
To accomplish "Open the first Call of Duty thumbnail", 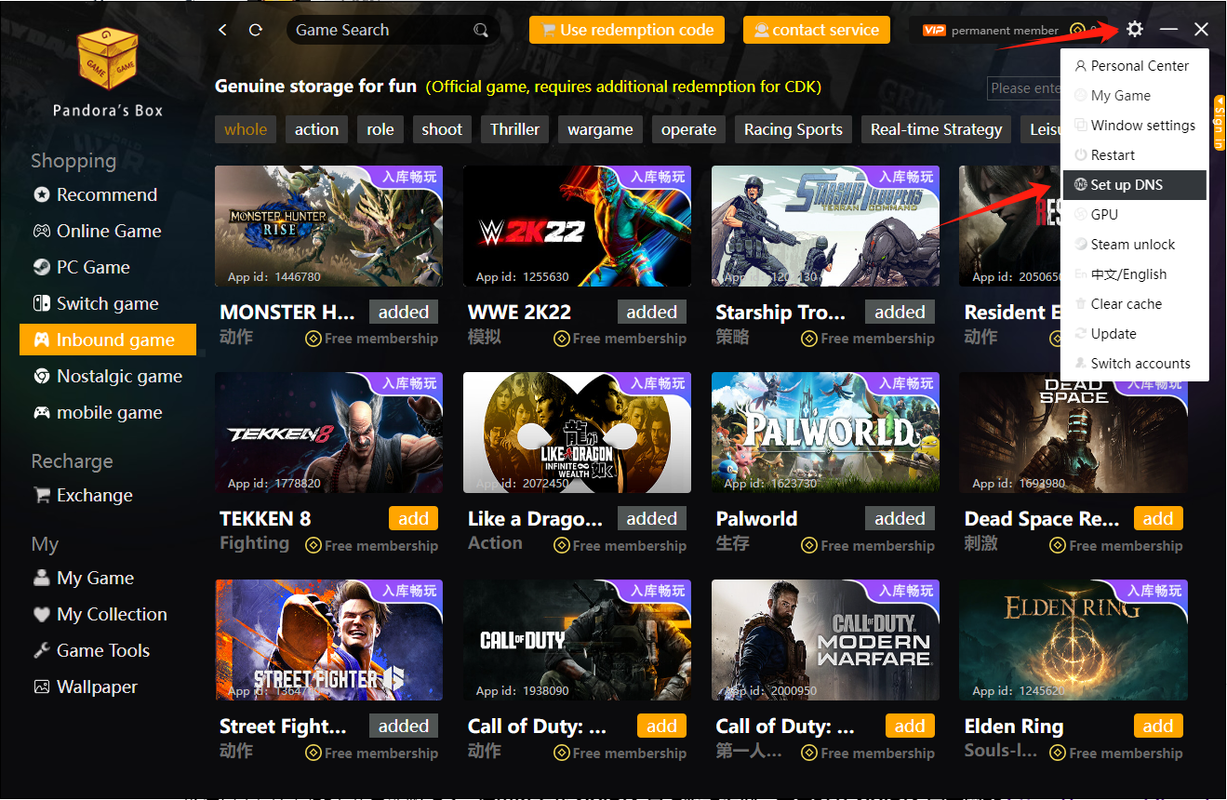I will (x=577, y=640).
